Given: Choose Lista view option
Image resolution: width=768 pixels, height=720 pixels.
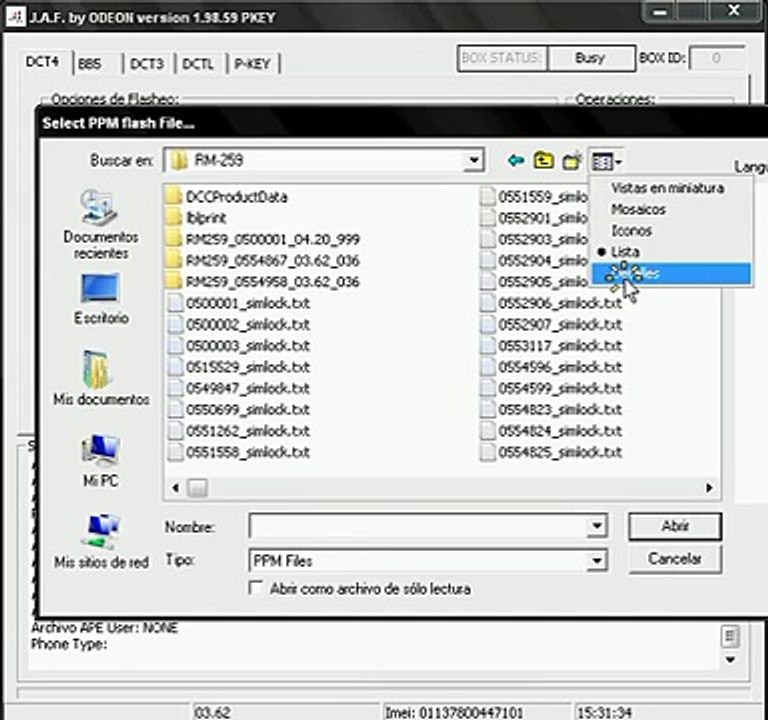Looking at the screenshot, I should click(671, 252).
